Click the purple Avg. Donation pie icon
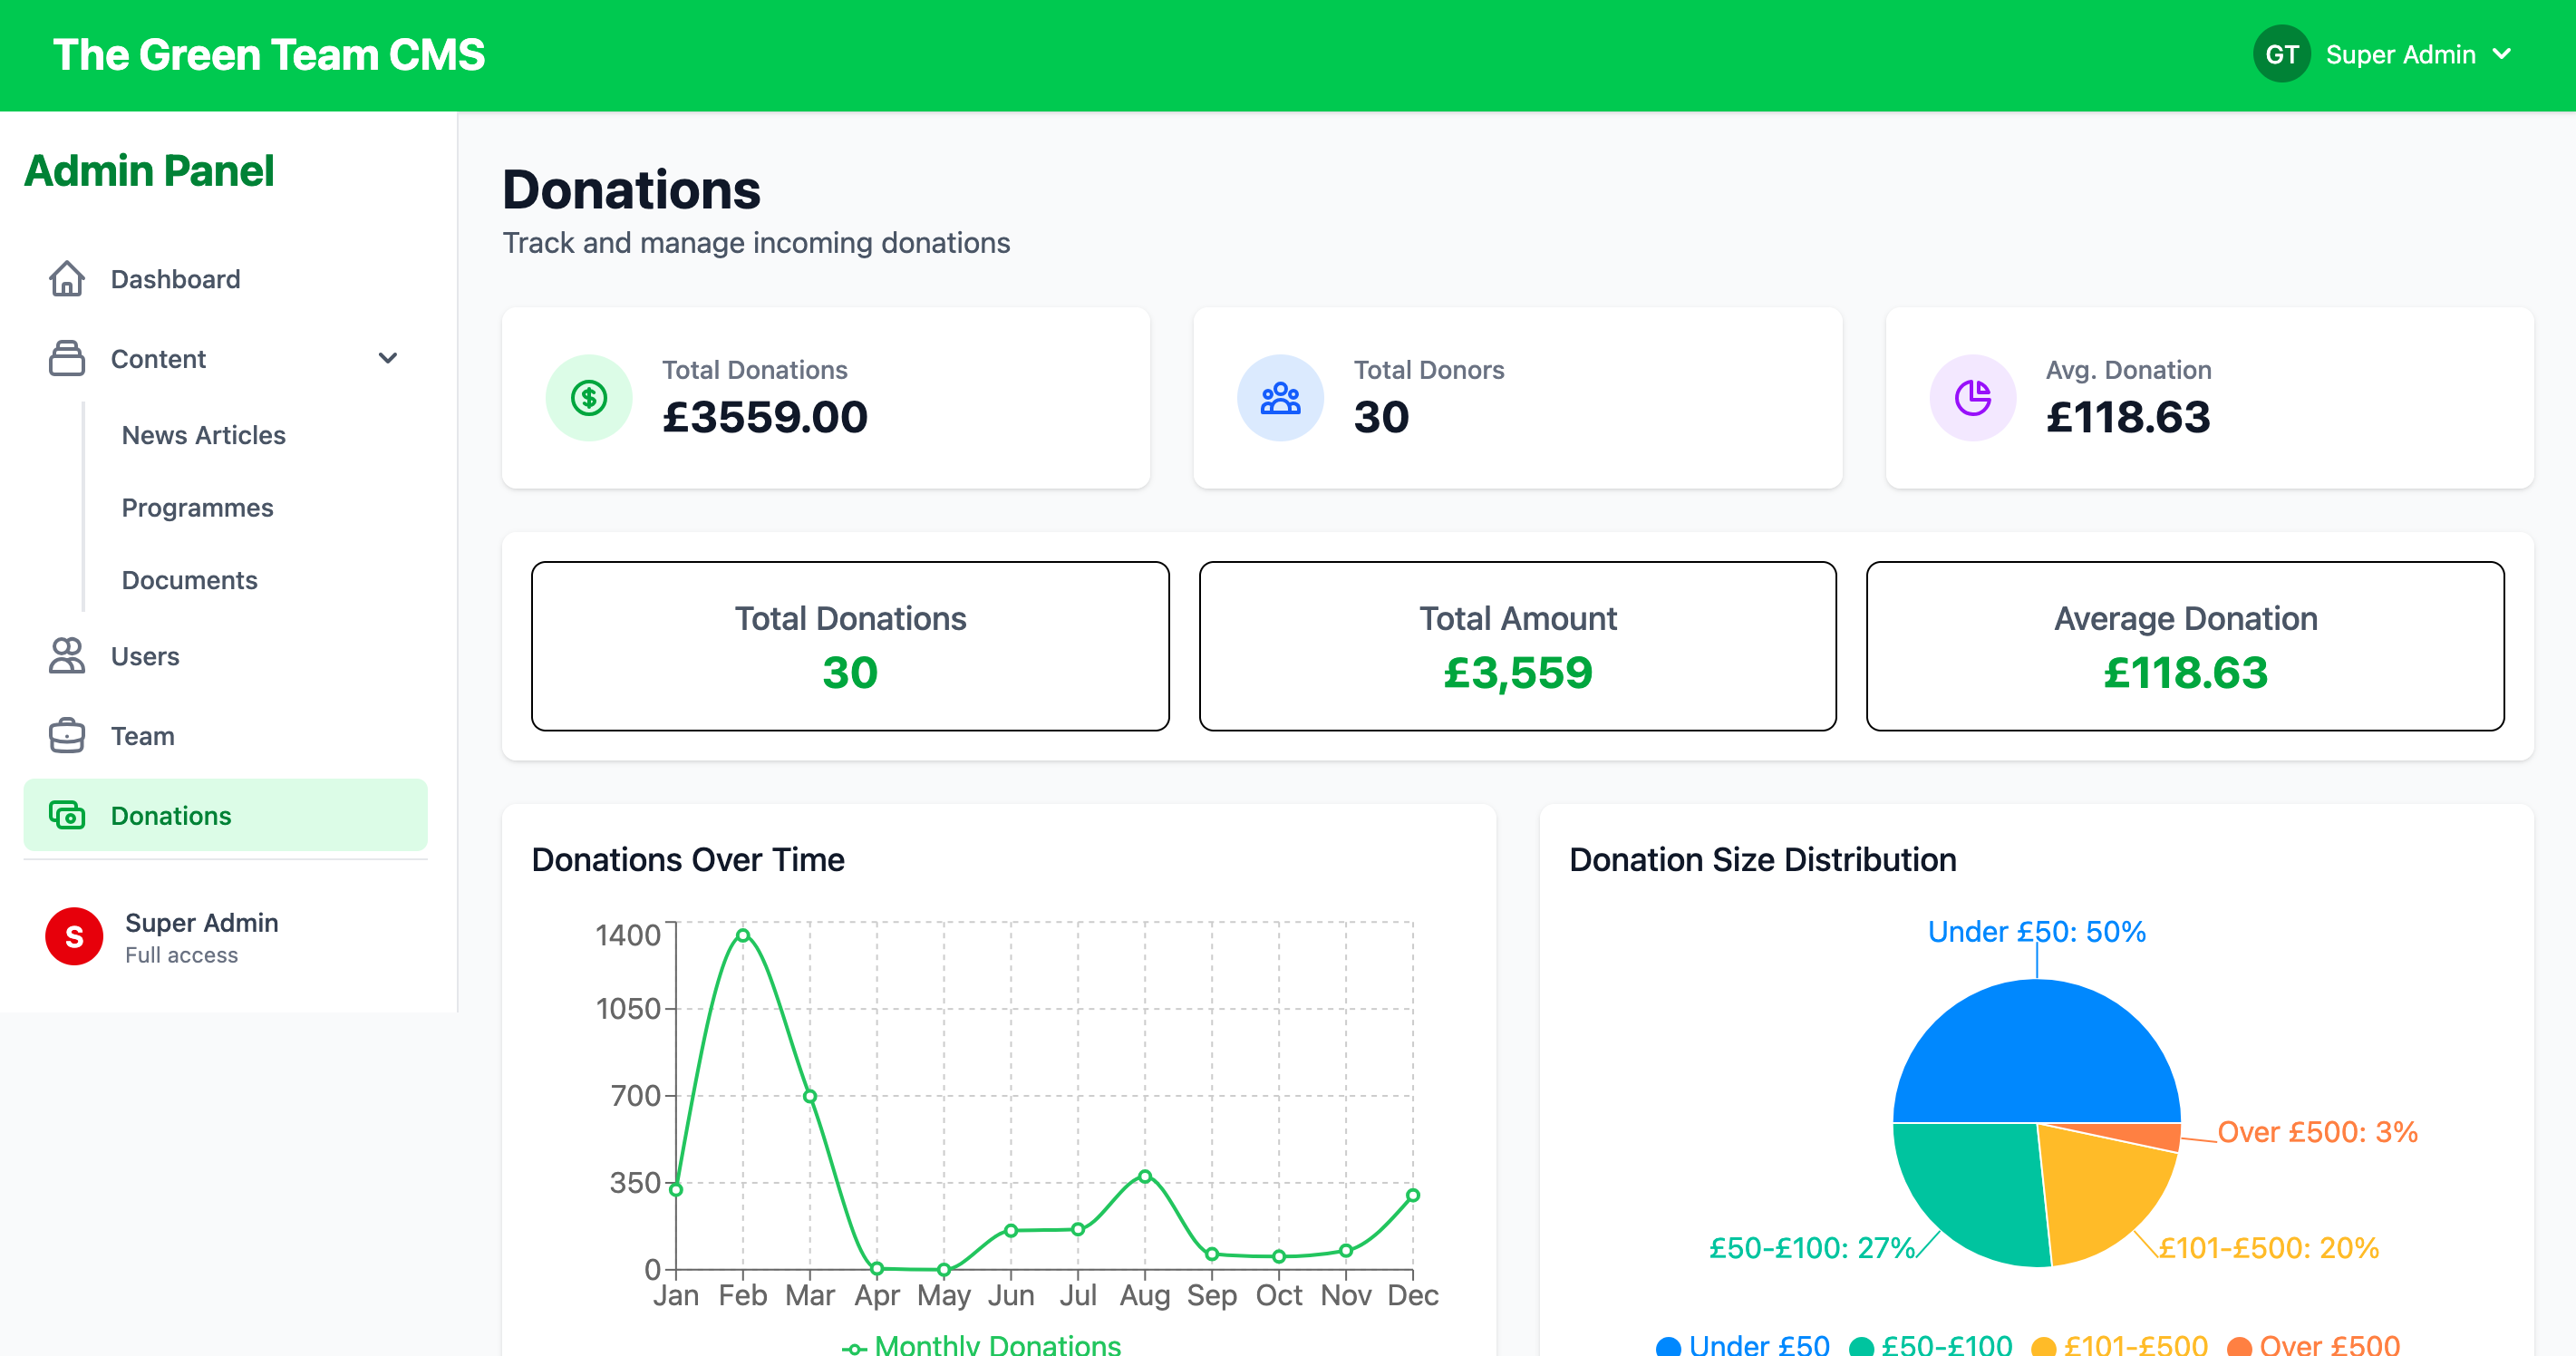The image size is (2576, 1356). click(1972, 398)
